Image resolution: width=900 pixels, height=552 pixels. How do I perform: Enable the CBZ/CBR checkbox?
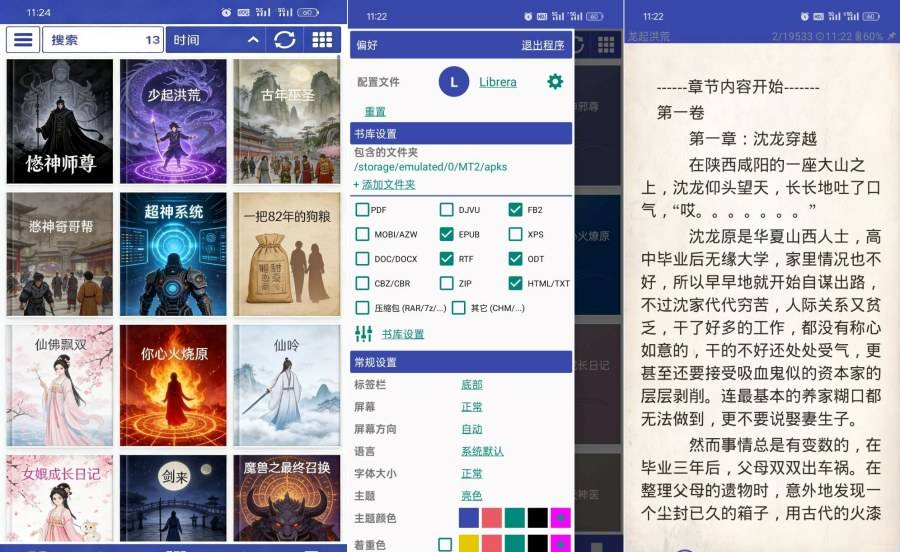[362, 283]
